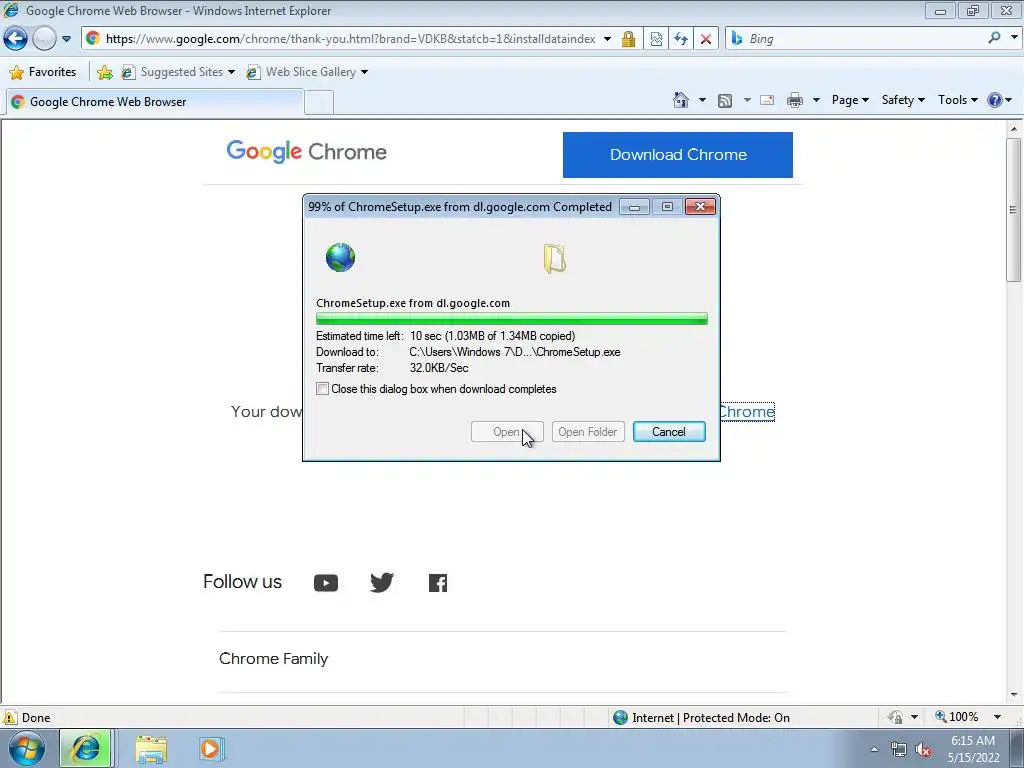The height and width of the screenshot is (768, 1024).
Task: Open the Twitter social icon
Action: click(382, 582)
